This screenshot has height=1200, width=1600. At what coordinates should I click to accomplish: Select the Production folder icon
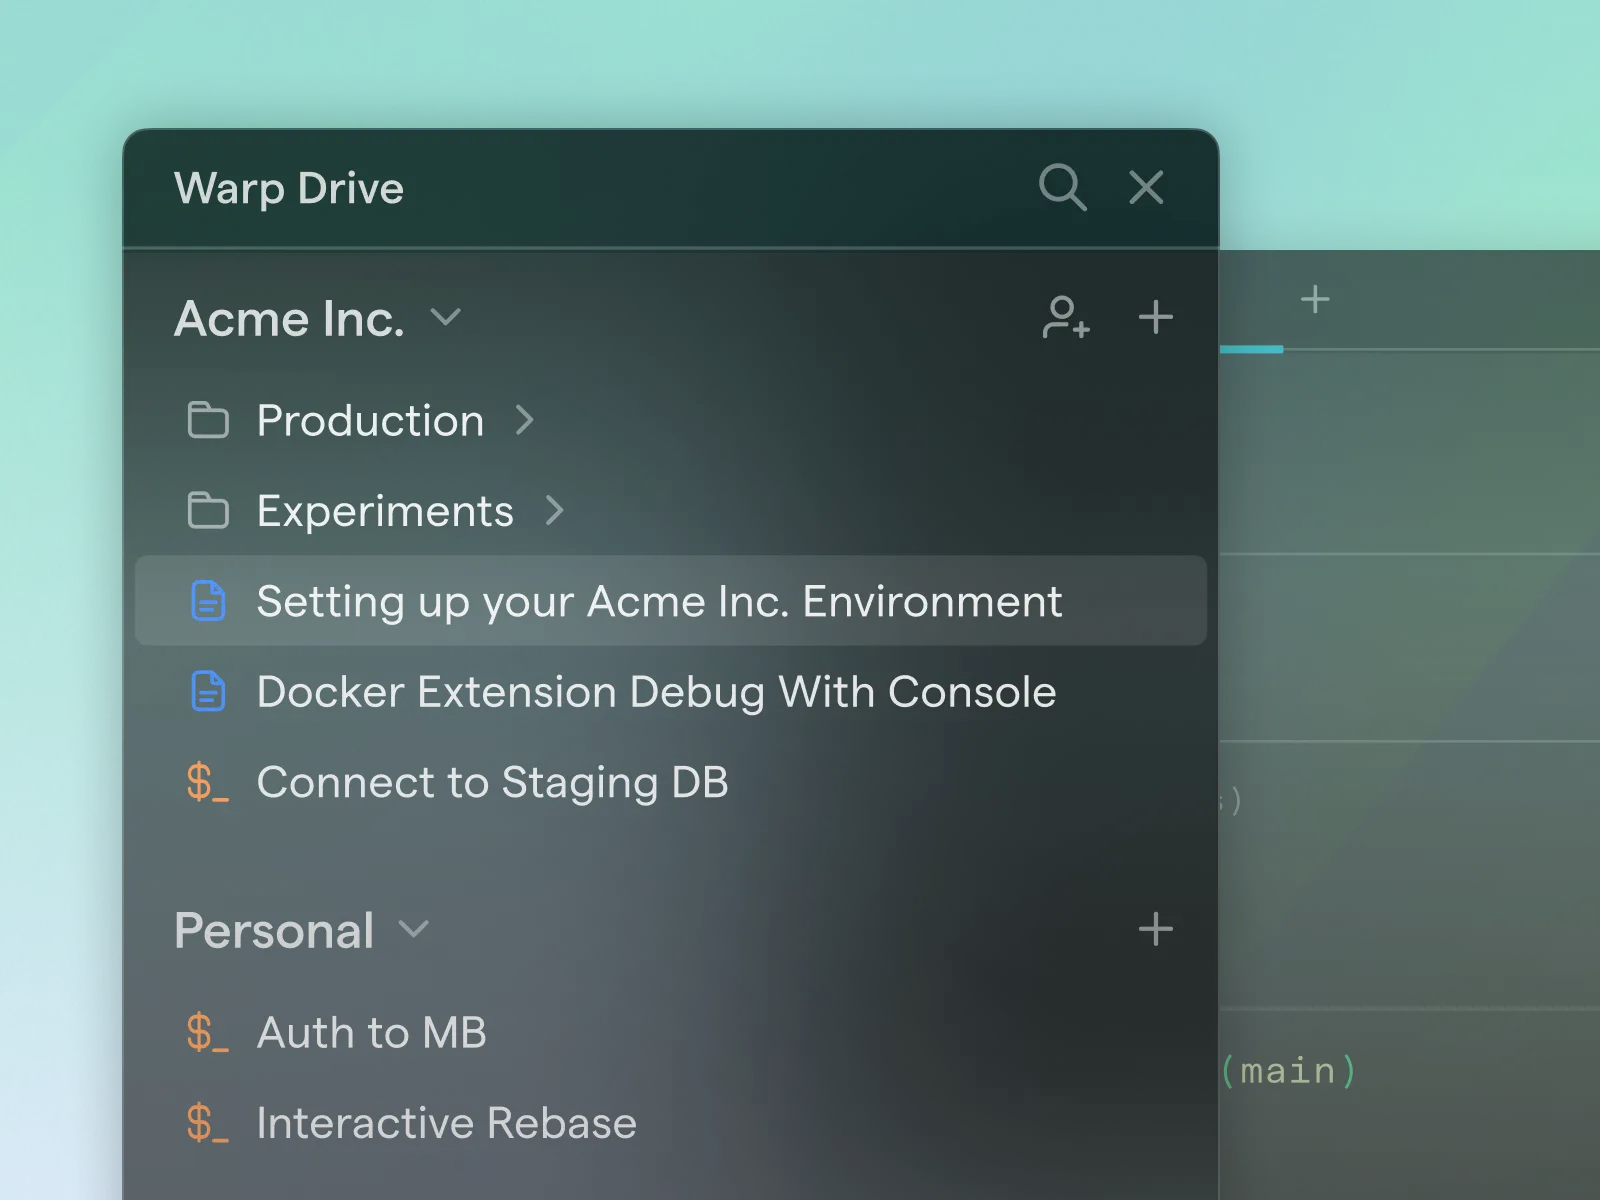click(208, 421)
